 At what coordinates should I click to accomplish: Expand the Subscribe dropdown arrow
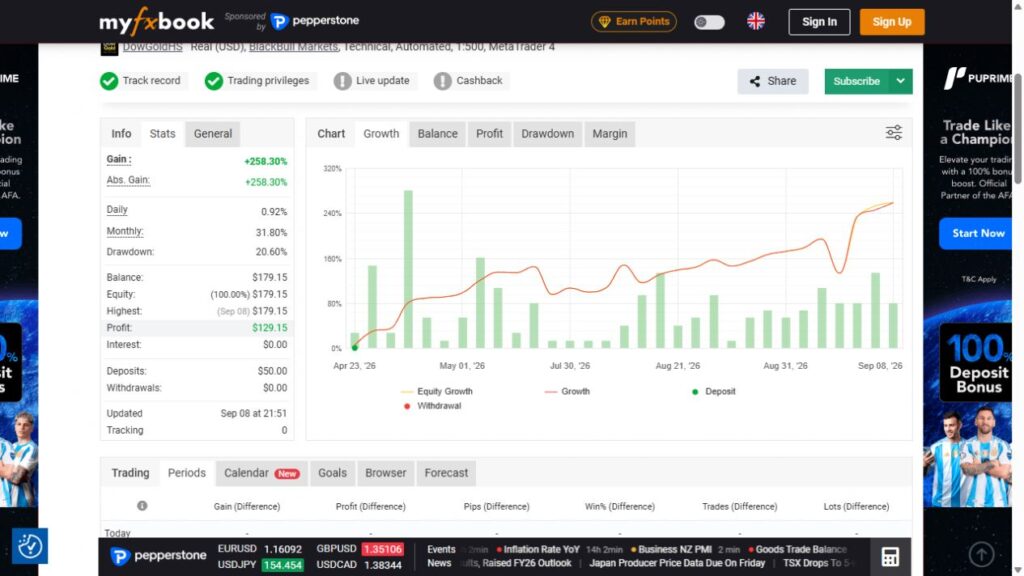pyautogui.click(x=901, y=81)
